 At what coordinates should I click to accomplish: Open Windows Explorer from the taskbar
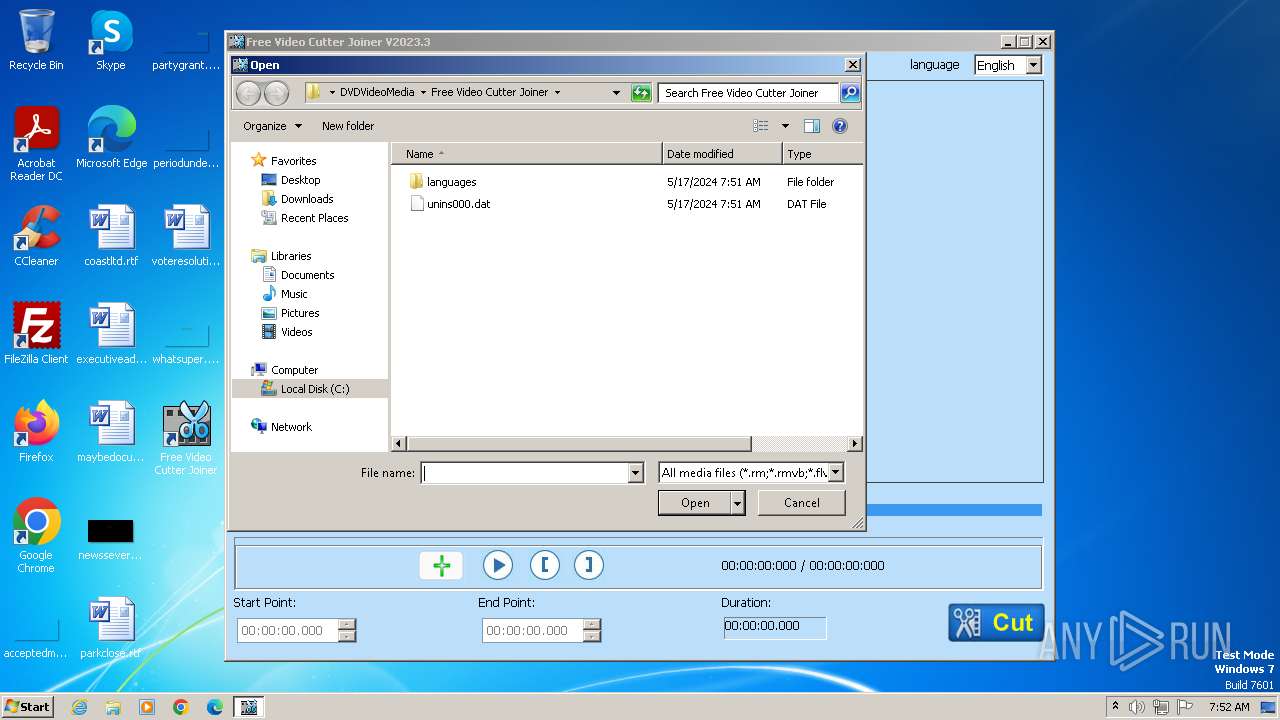coord(113,707)
